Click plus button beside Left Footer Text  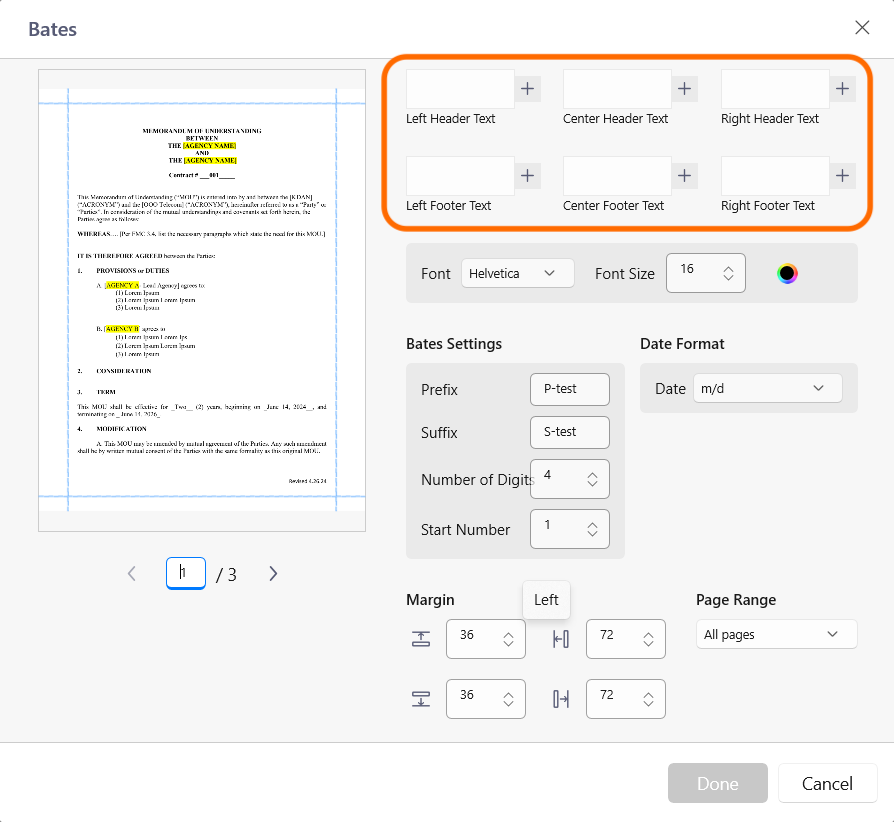[x=528, y=176]
